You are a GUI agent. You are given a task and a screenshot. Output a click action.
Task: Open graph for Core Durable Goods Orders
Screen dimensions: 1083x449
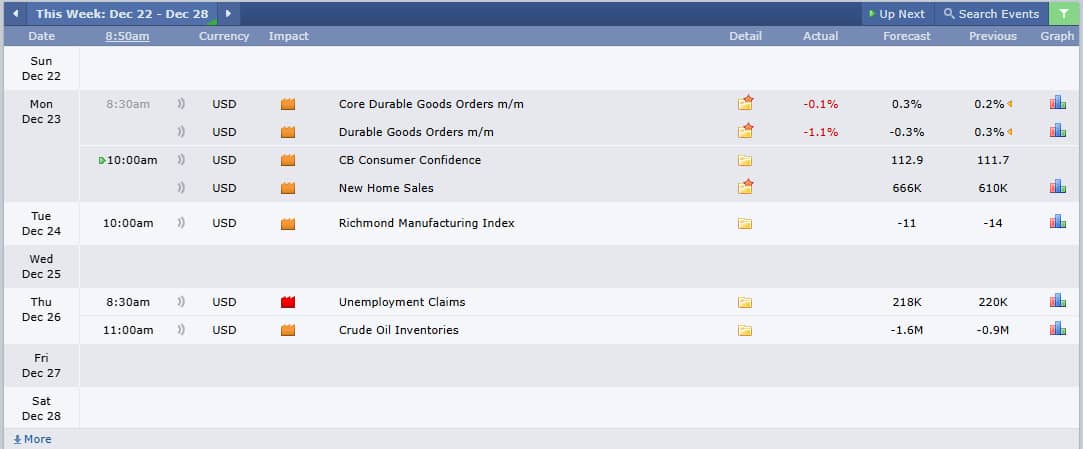(1057, 103)
